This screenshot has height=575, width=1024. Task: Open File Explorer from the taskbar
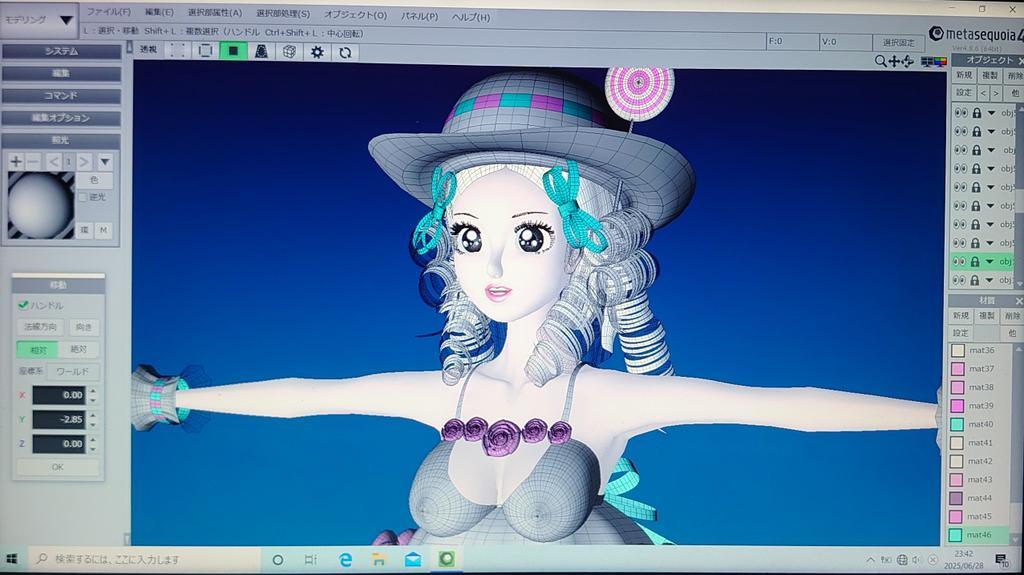pyautogui.click(x=379, y=559)
